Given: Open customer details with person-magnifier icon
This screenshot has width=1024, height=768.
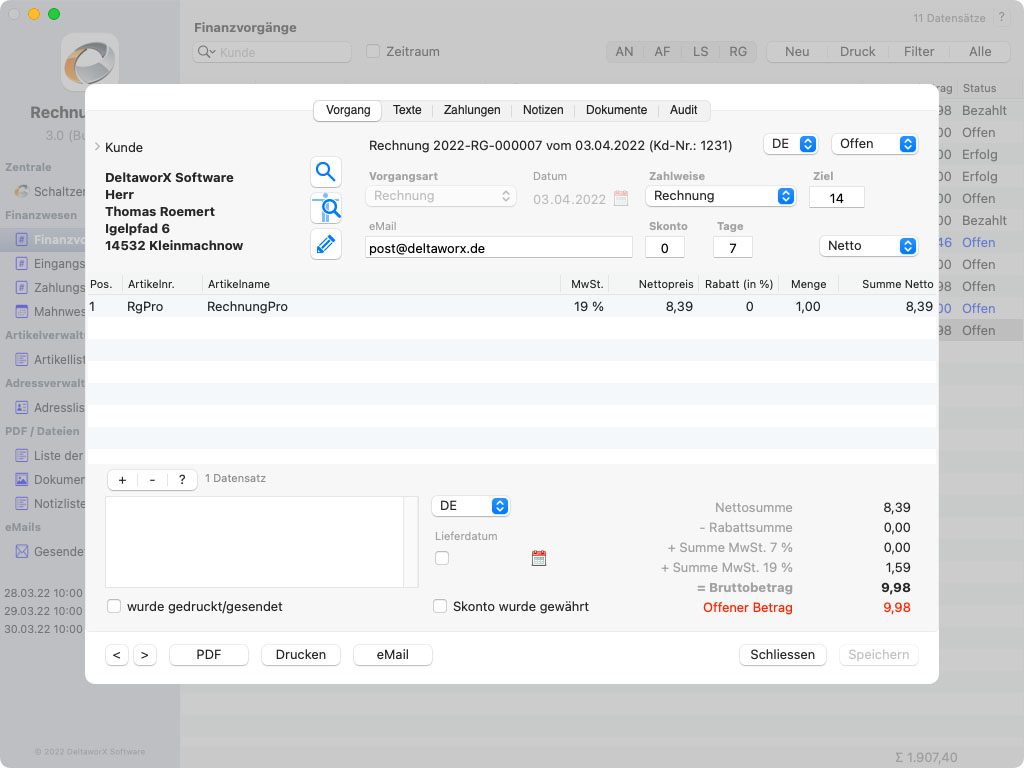Looking at the screenshot, I should coord(325,208).
